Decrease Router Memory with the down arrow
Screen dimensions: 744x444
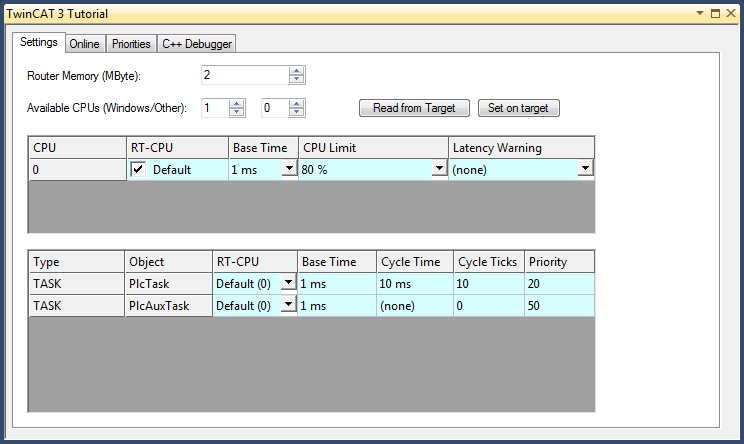point(297,79)
